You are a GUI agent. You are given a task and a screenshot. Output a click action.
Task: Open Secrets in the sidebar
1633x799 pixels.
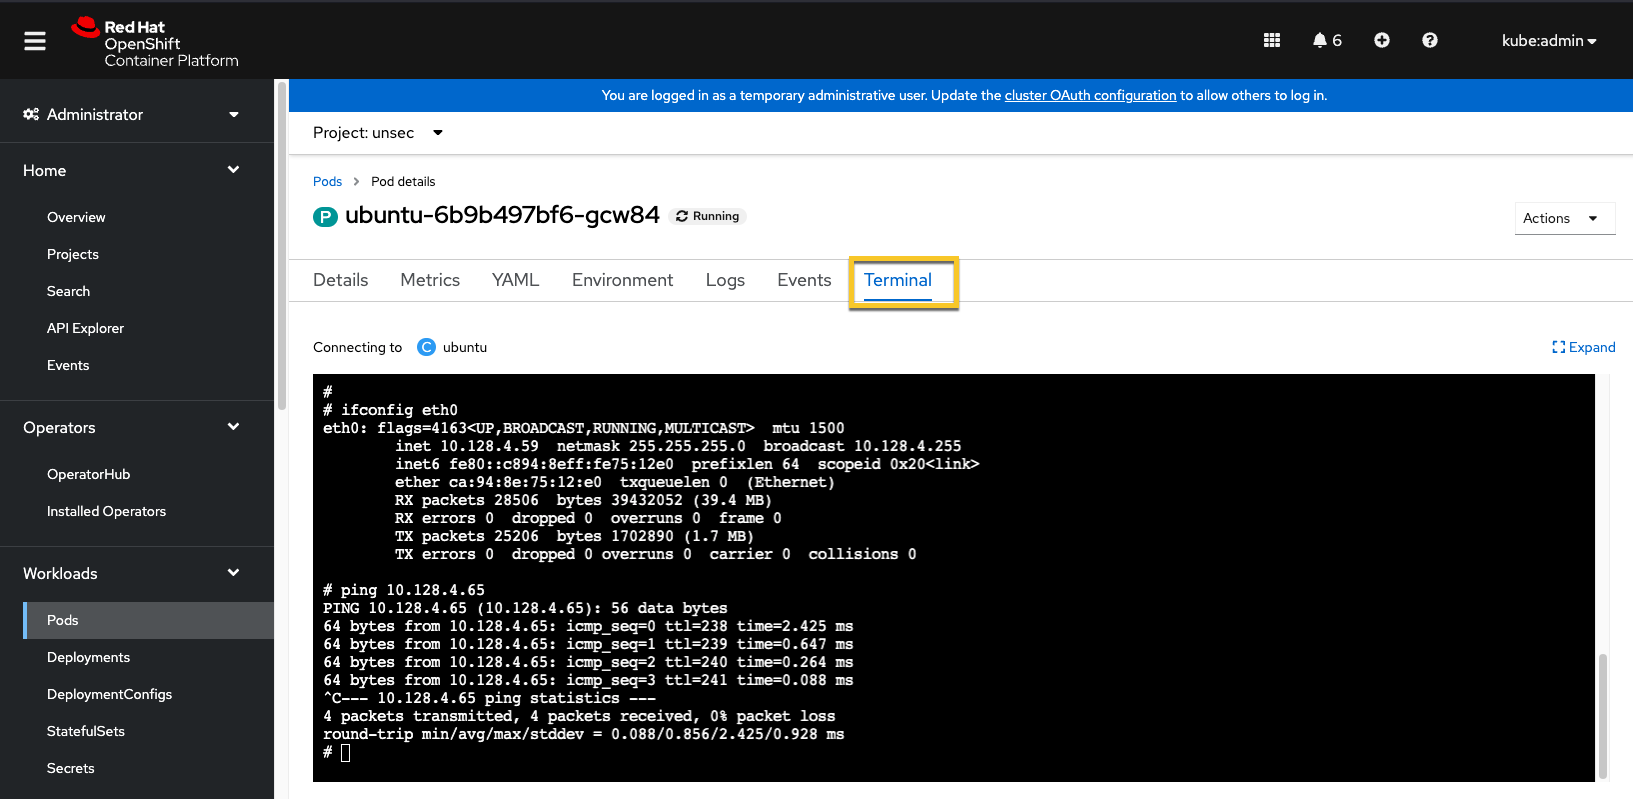pos(70,769)
